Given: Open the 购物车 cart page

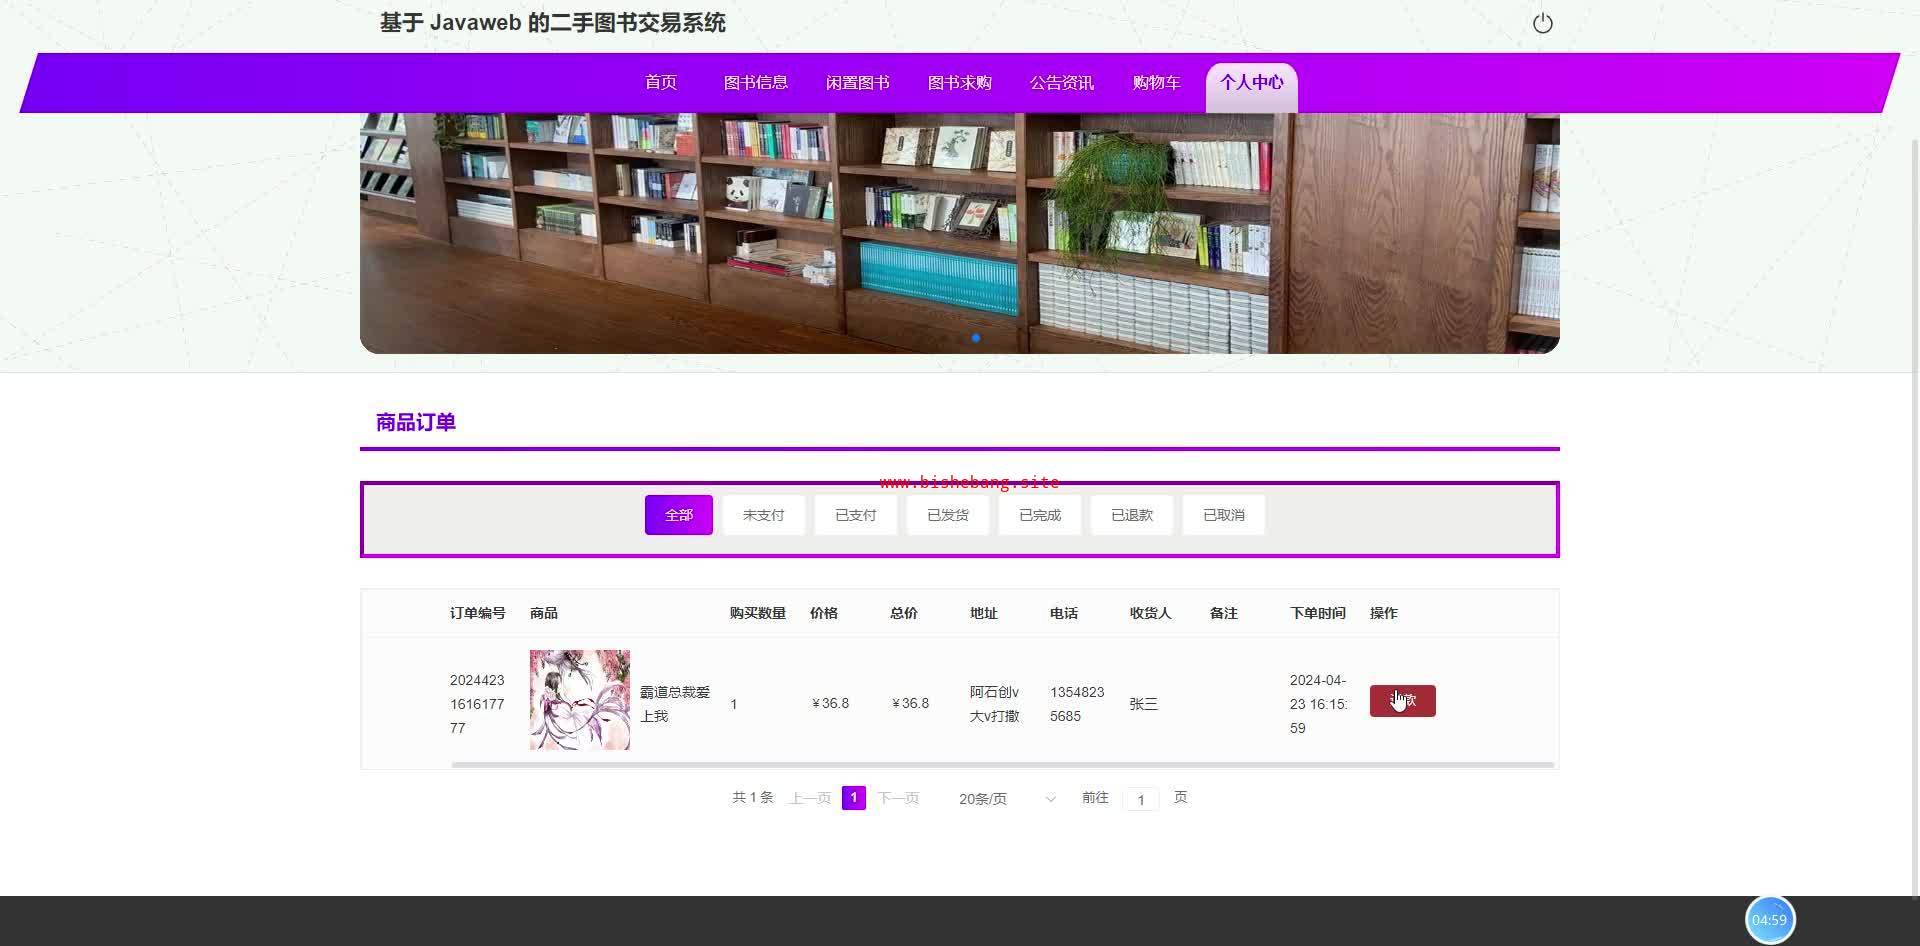Looking at the screenshot, I should (x=1157, y=83).
